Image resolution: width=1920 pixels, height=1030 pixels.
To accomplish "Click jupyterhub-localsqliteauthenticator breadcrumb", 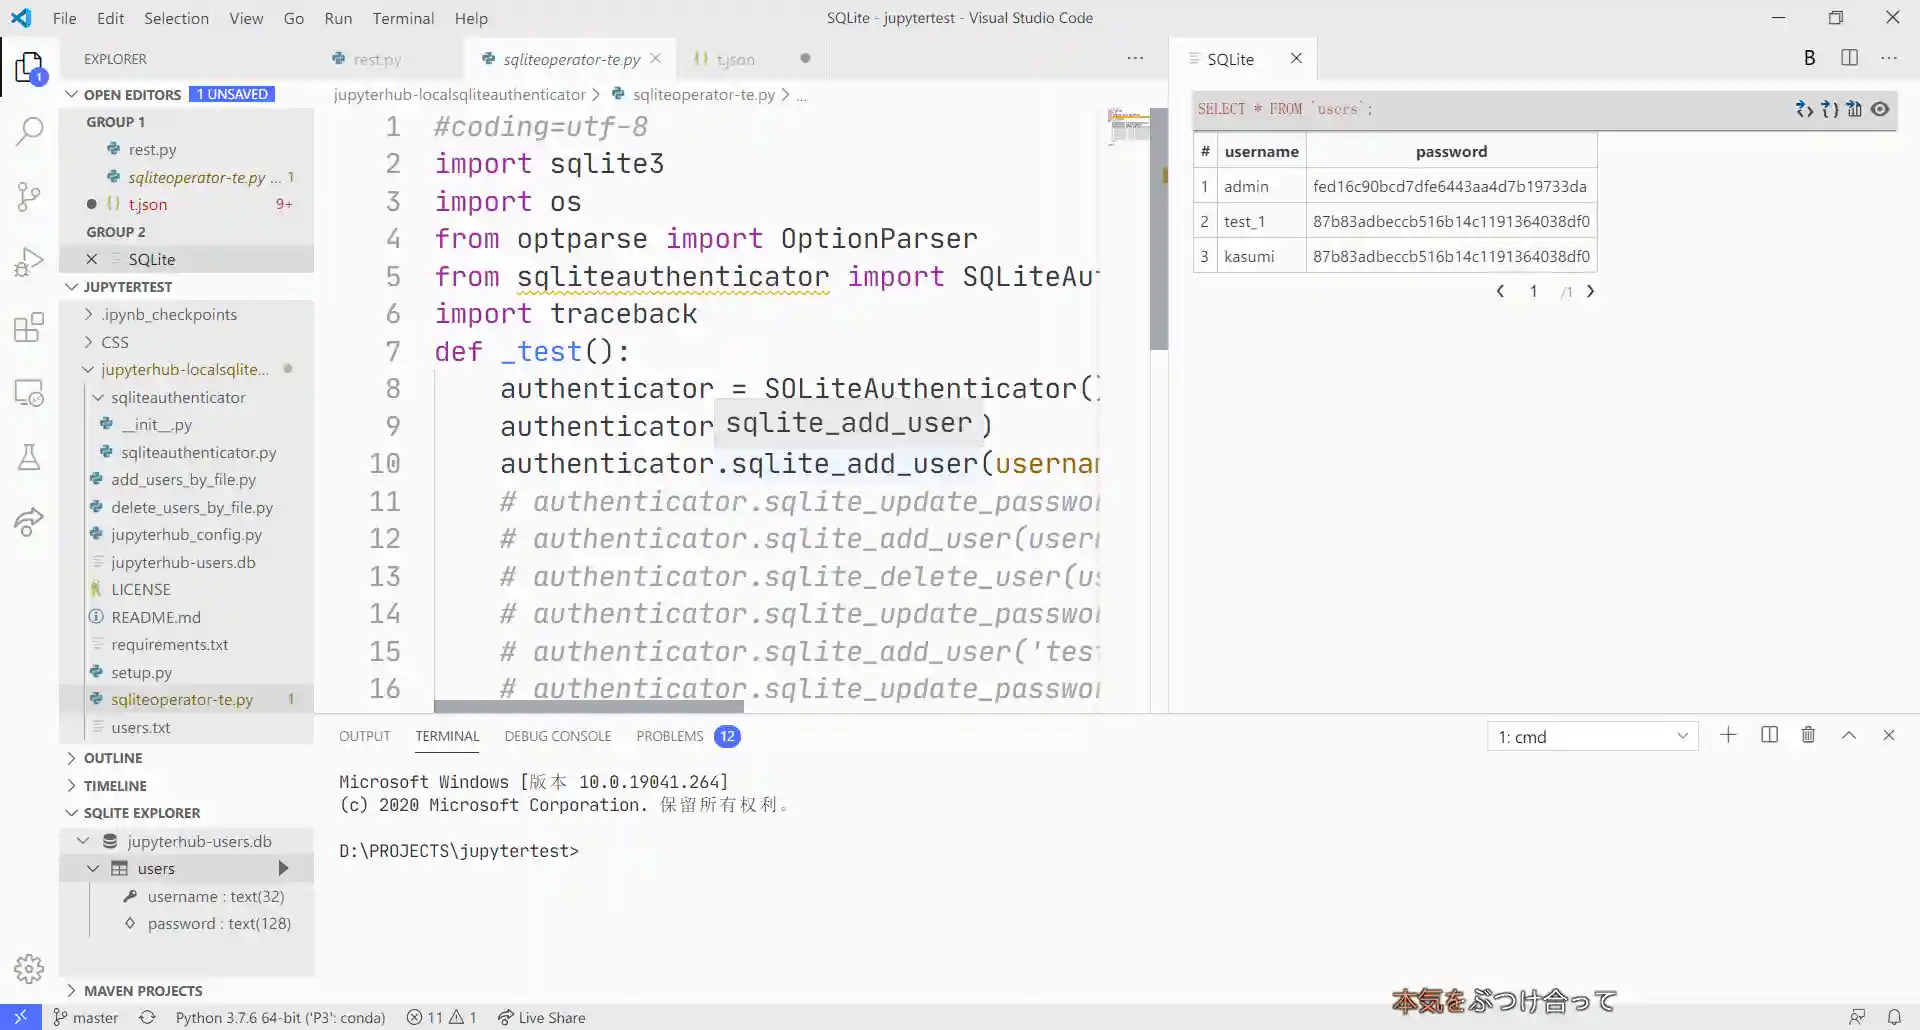I will point(459,94).
